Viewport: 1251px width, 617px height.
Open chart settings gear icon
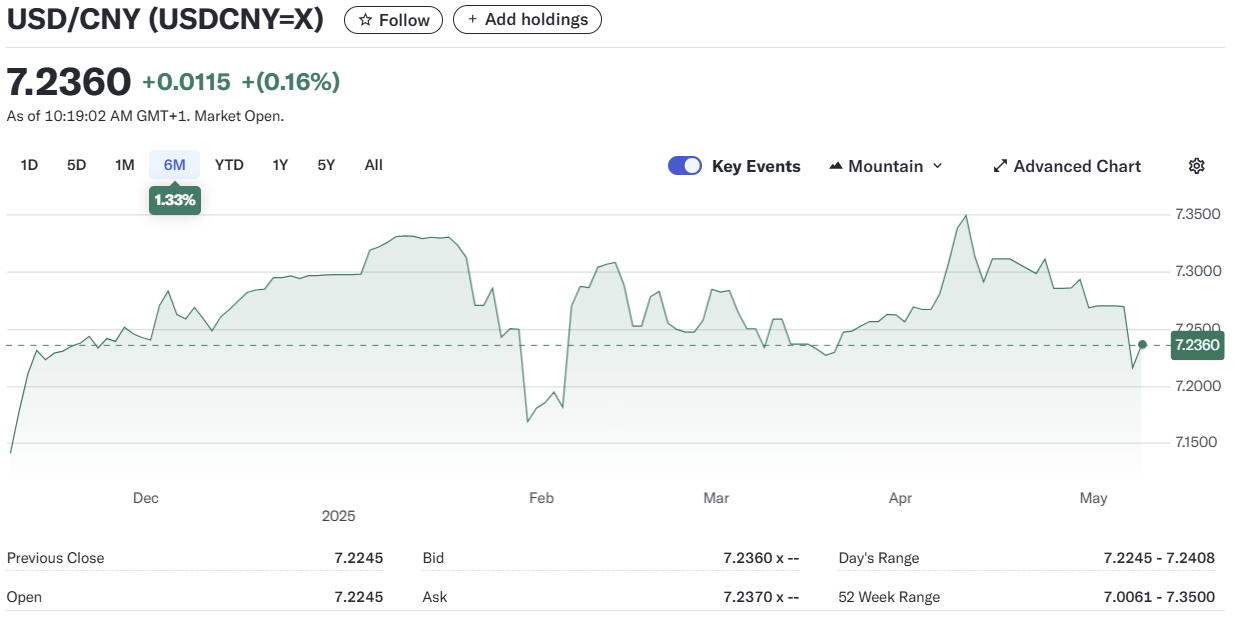click(1196, 166)
